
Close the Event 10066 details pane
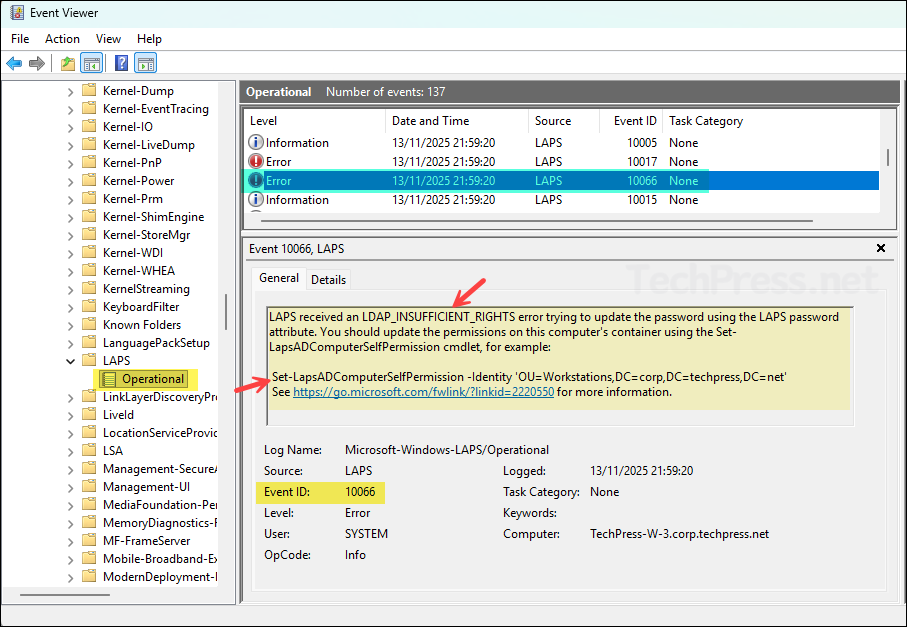[880, 247]
